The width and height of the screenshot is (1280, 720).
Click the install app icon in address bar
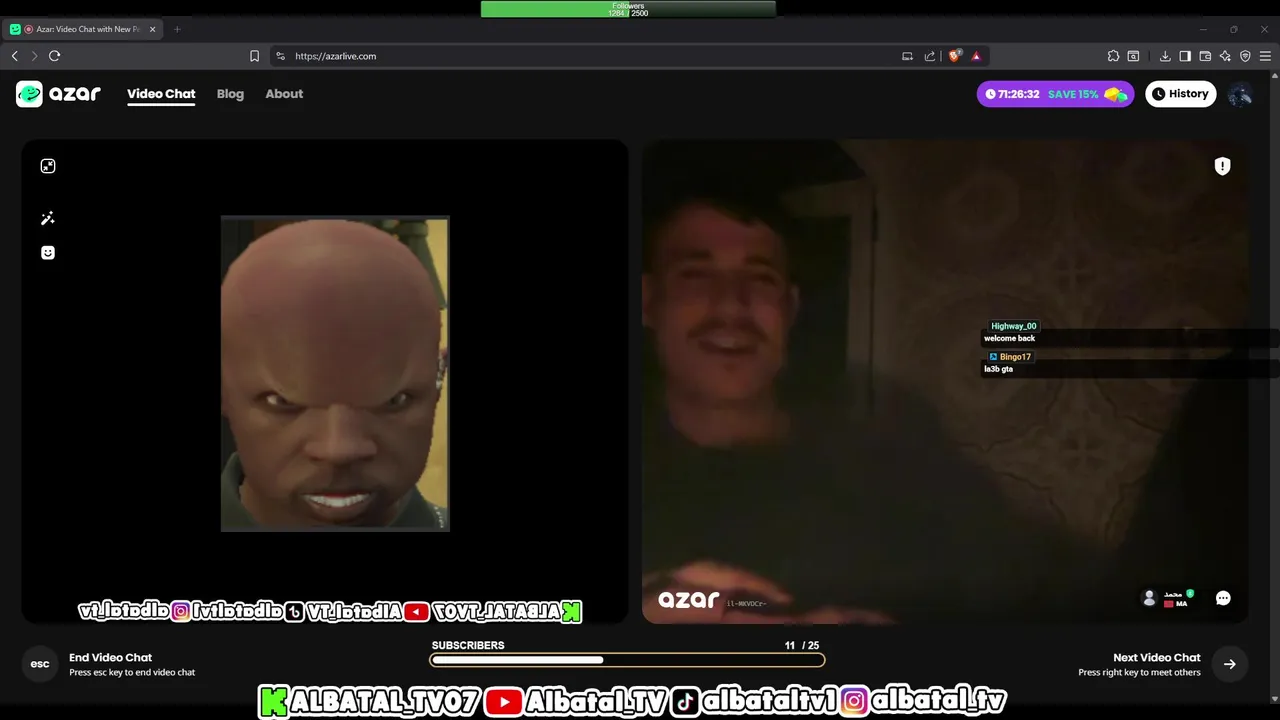coord(907,56)
